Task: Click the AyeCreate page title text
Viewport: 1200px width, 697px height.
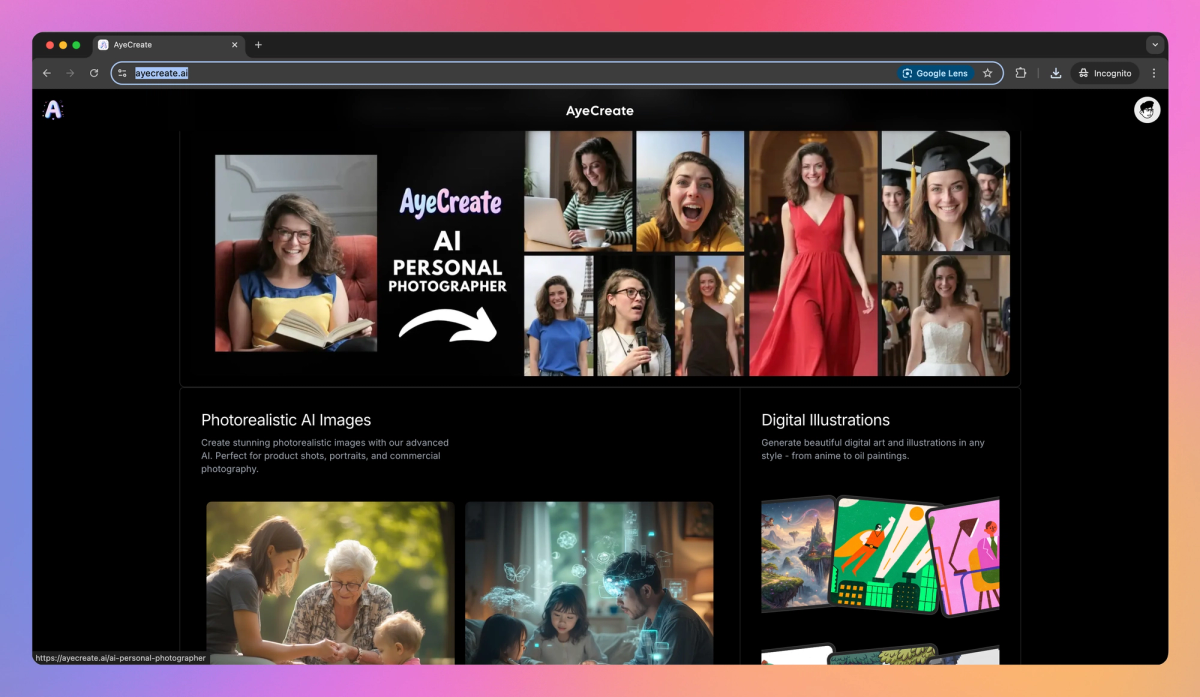Action: pos(600,111)
